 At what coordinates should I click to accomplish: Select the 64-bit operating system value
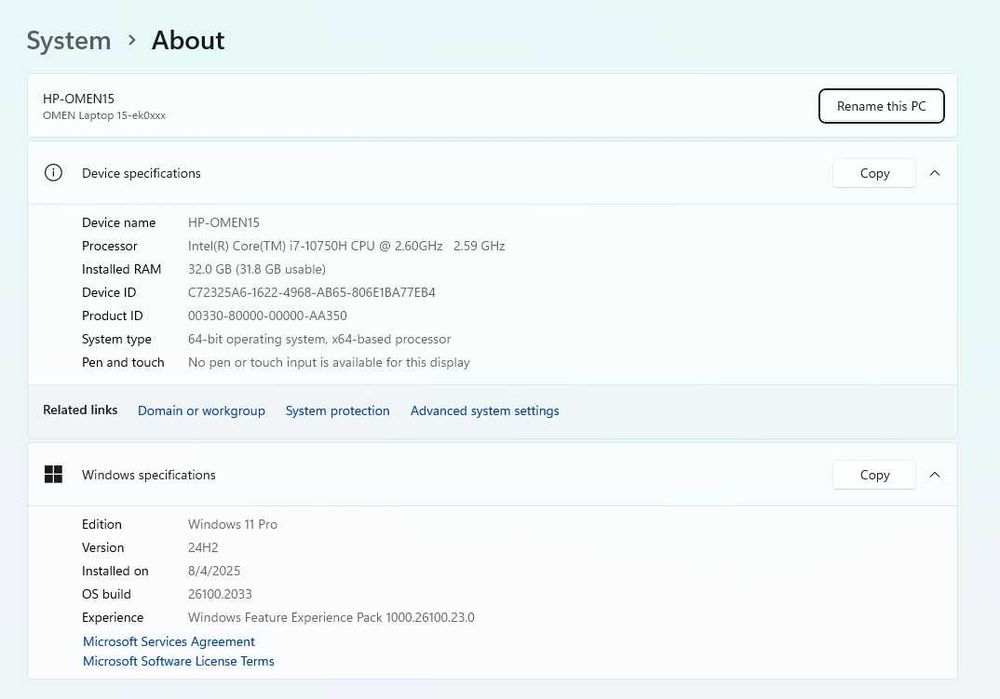320,339
